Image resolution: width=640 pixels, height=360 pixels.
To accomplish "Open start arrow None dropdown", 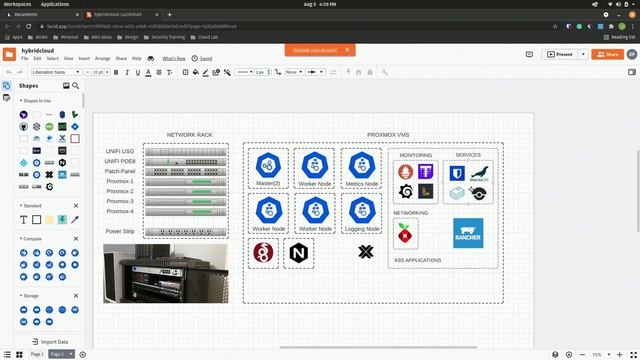I will click(x=294, y=72).
